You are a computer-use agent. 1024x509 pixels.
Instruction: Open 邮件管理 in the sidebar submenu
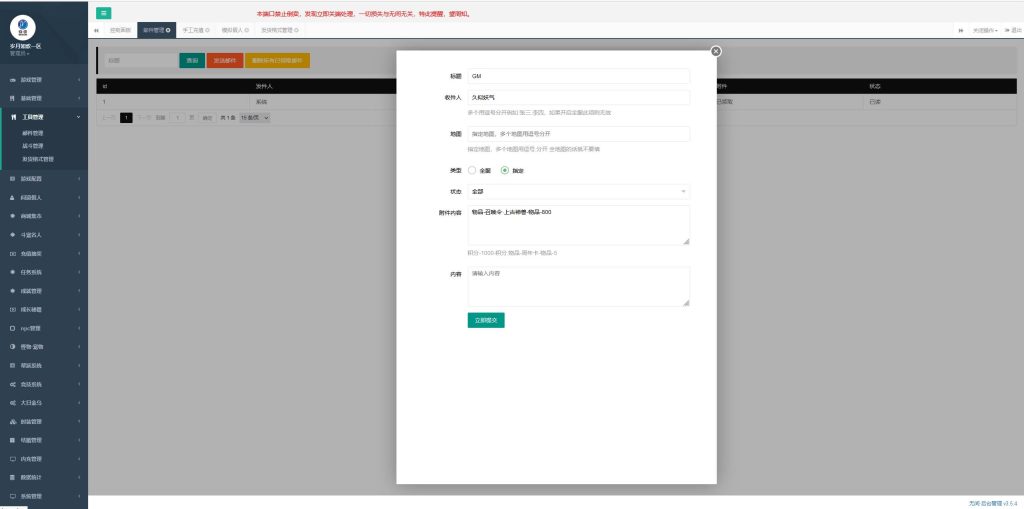point(33,132)
